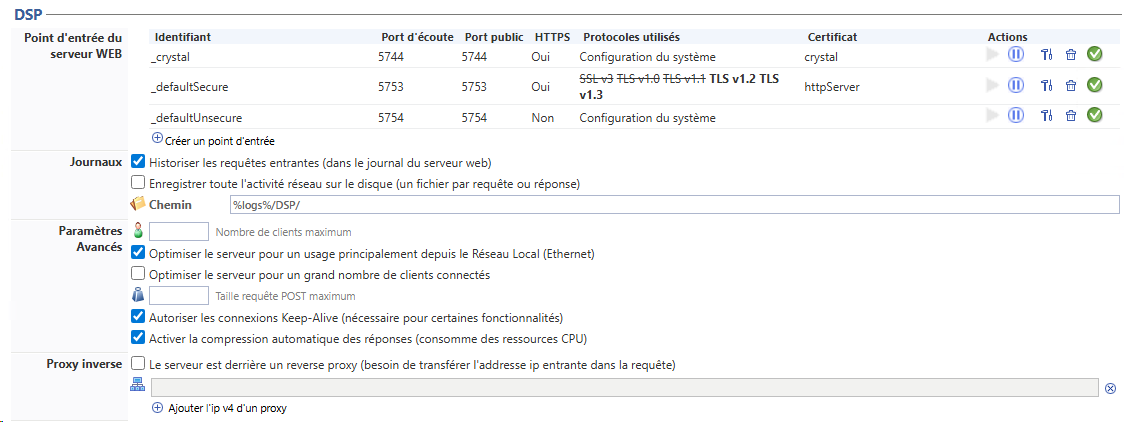Focus the 'Nombre de clients maximum' field
This screenshot has width=1124, height=422.
point(178,232)
